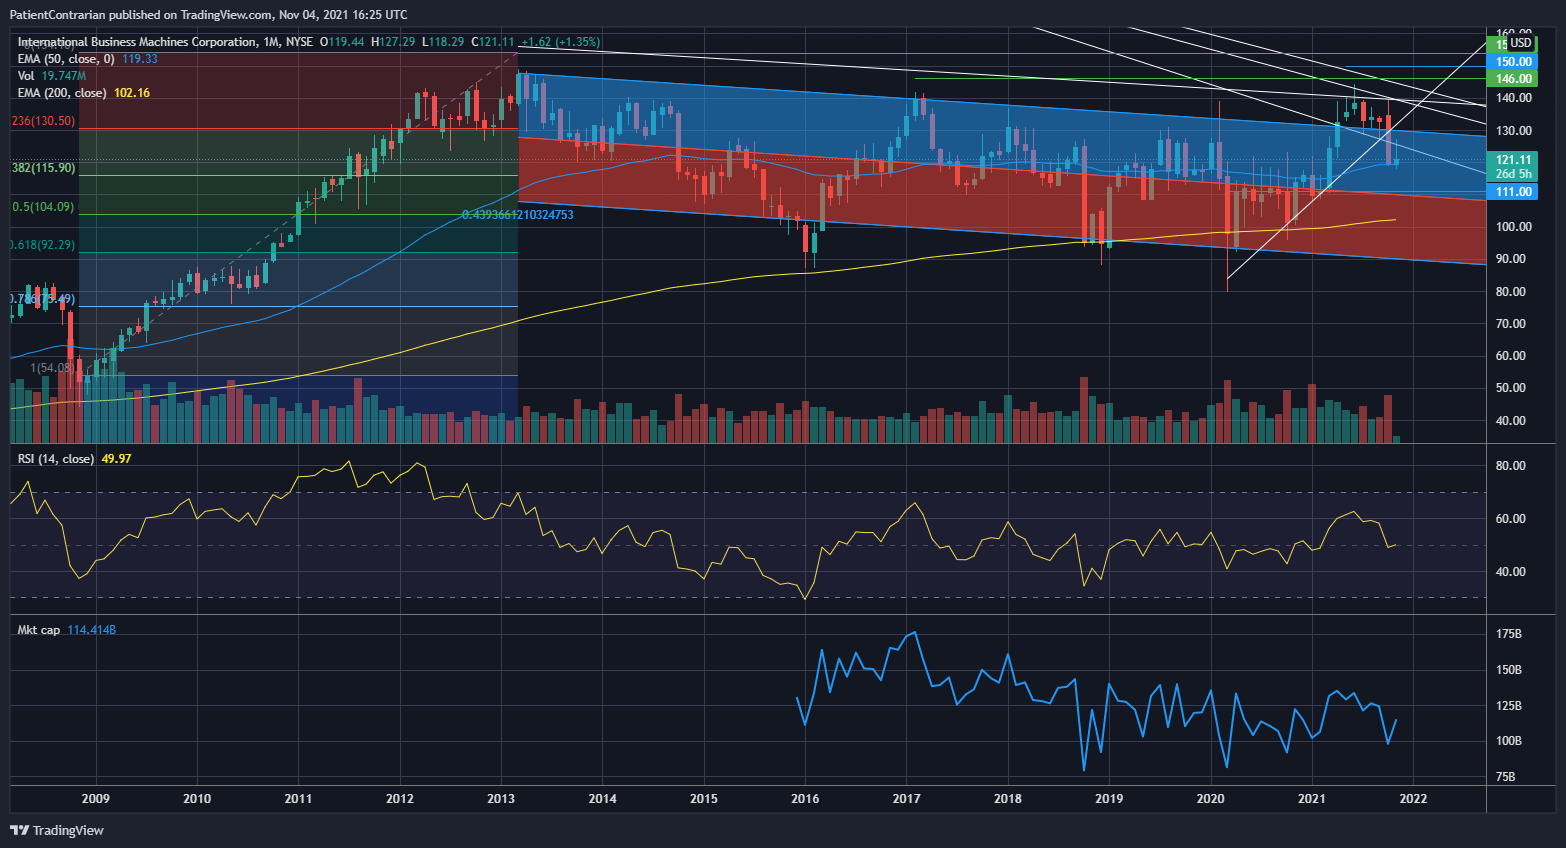The width and height of the screenshot is (1566, 848).
Task: Click the volume value 19.747M
Action: coord(64,76)
